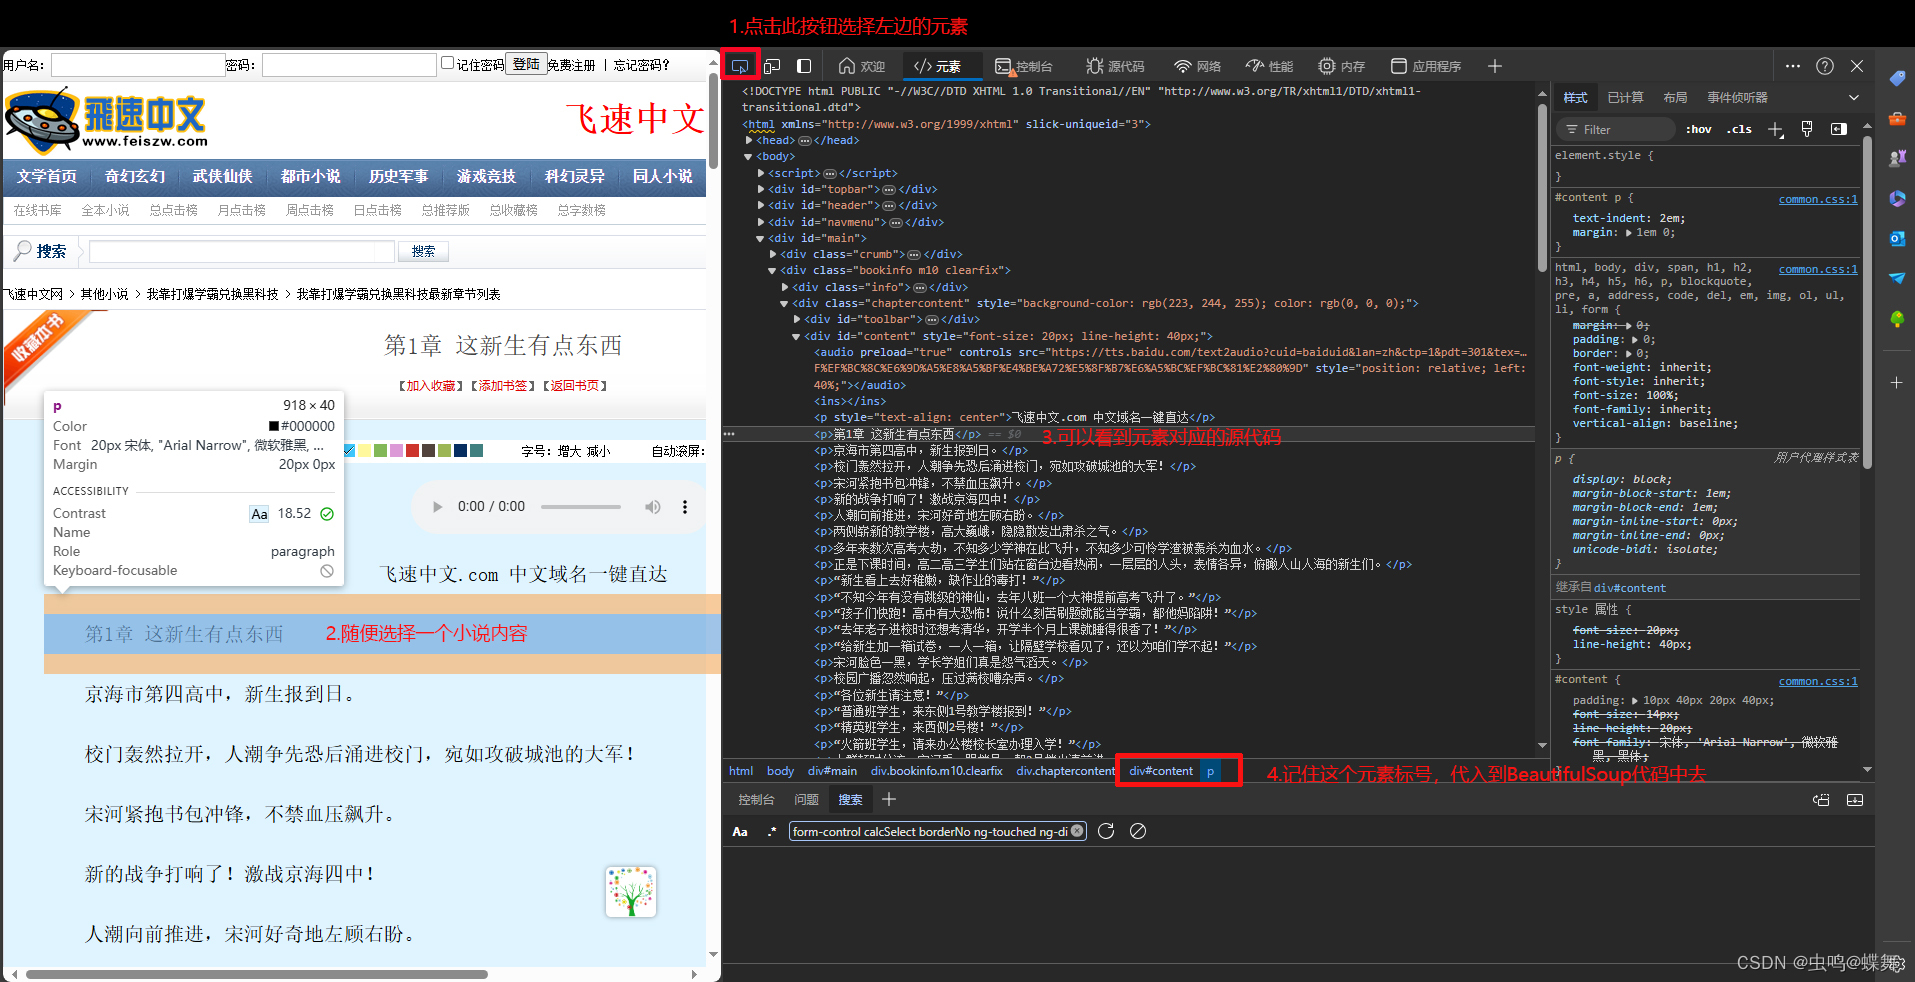The image size is (1915, 982).
Task: Clear search results circle-slash icon
Action: pos(1138,831)
